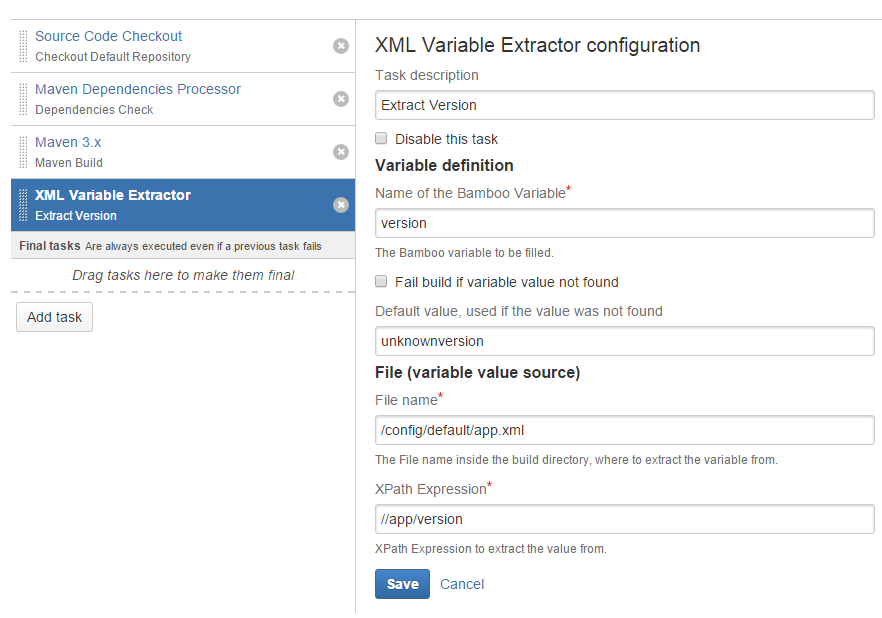Select the Maven Dependencies Processor task
882x618 pixels.
coord(138,89)
